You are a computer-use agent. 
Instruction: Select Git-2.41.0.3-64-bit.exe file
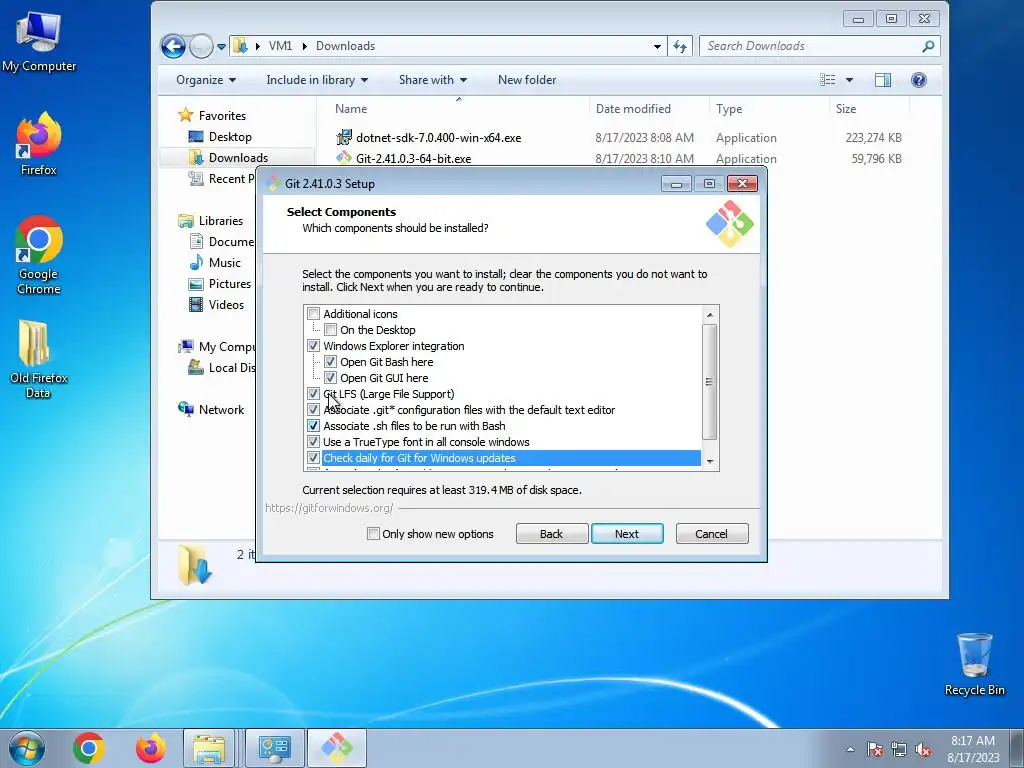point(413,158)
